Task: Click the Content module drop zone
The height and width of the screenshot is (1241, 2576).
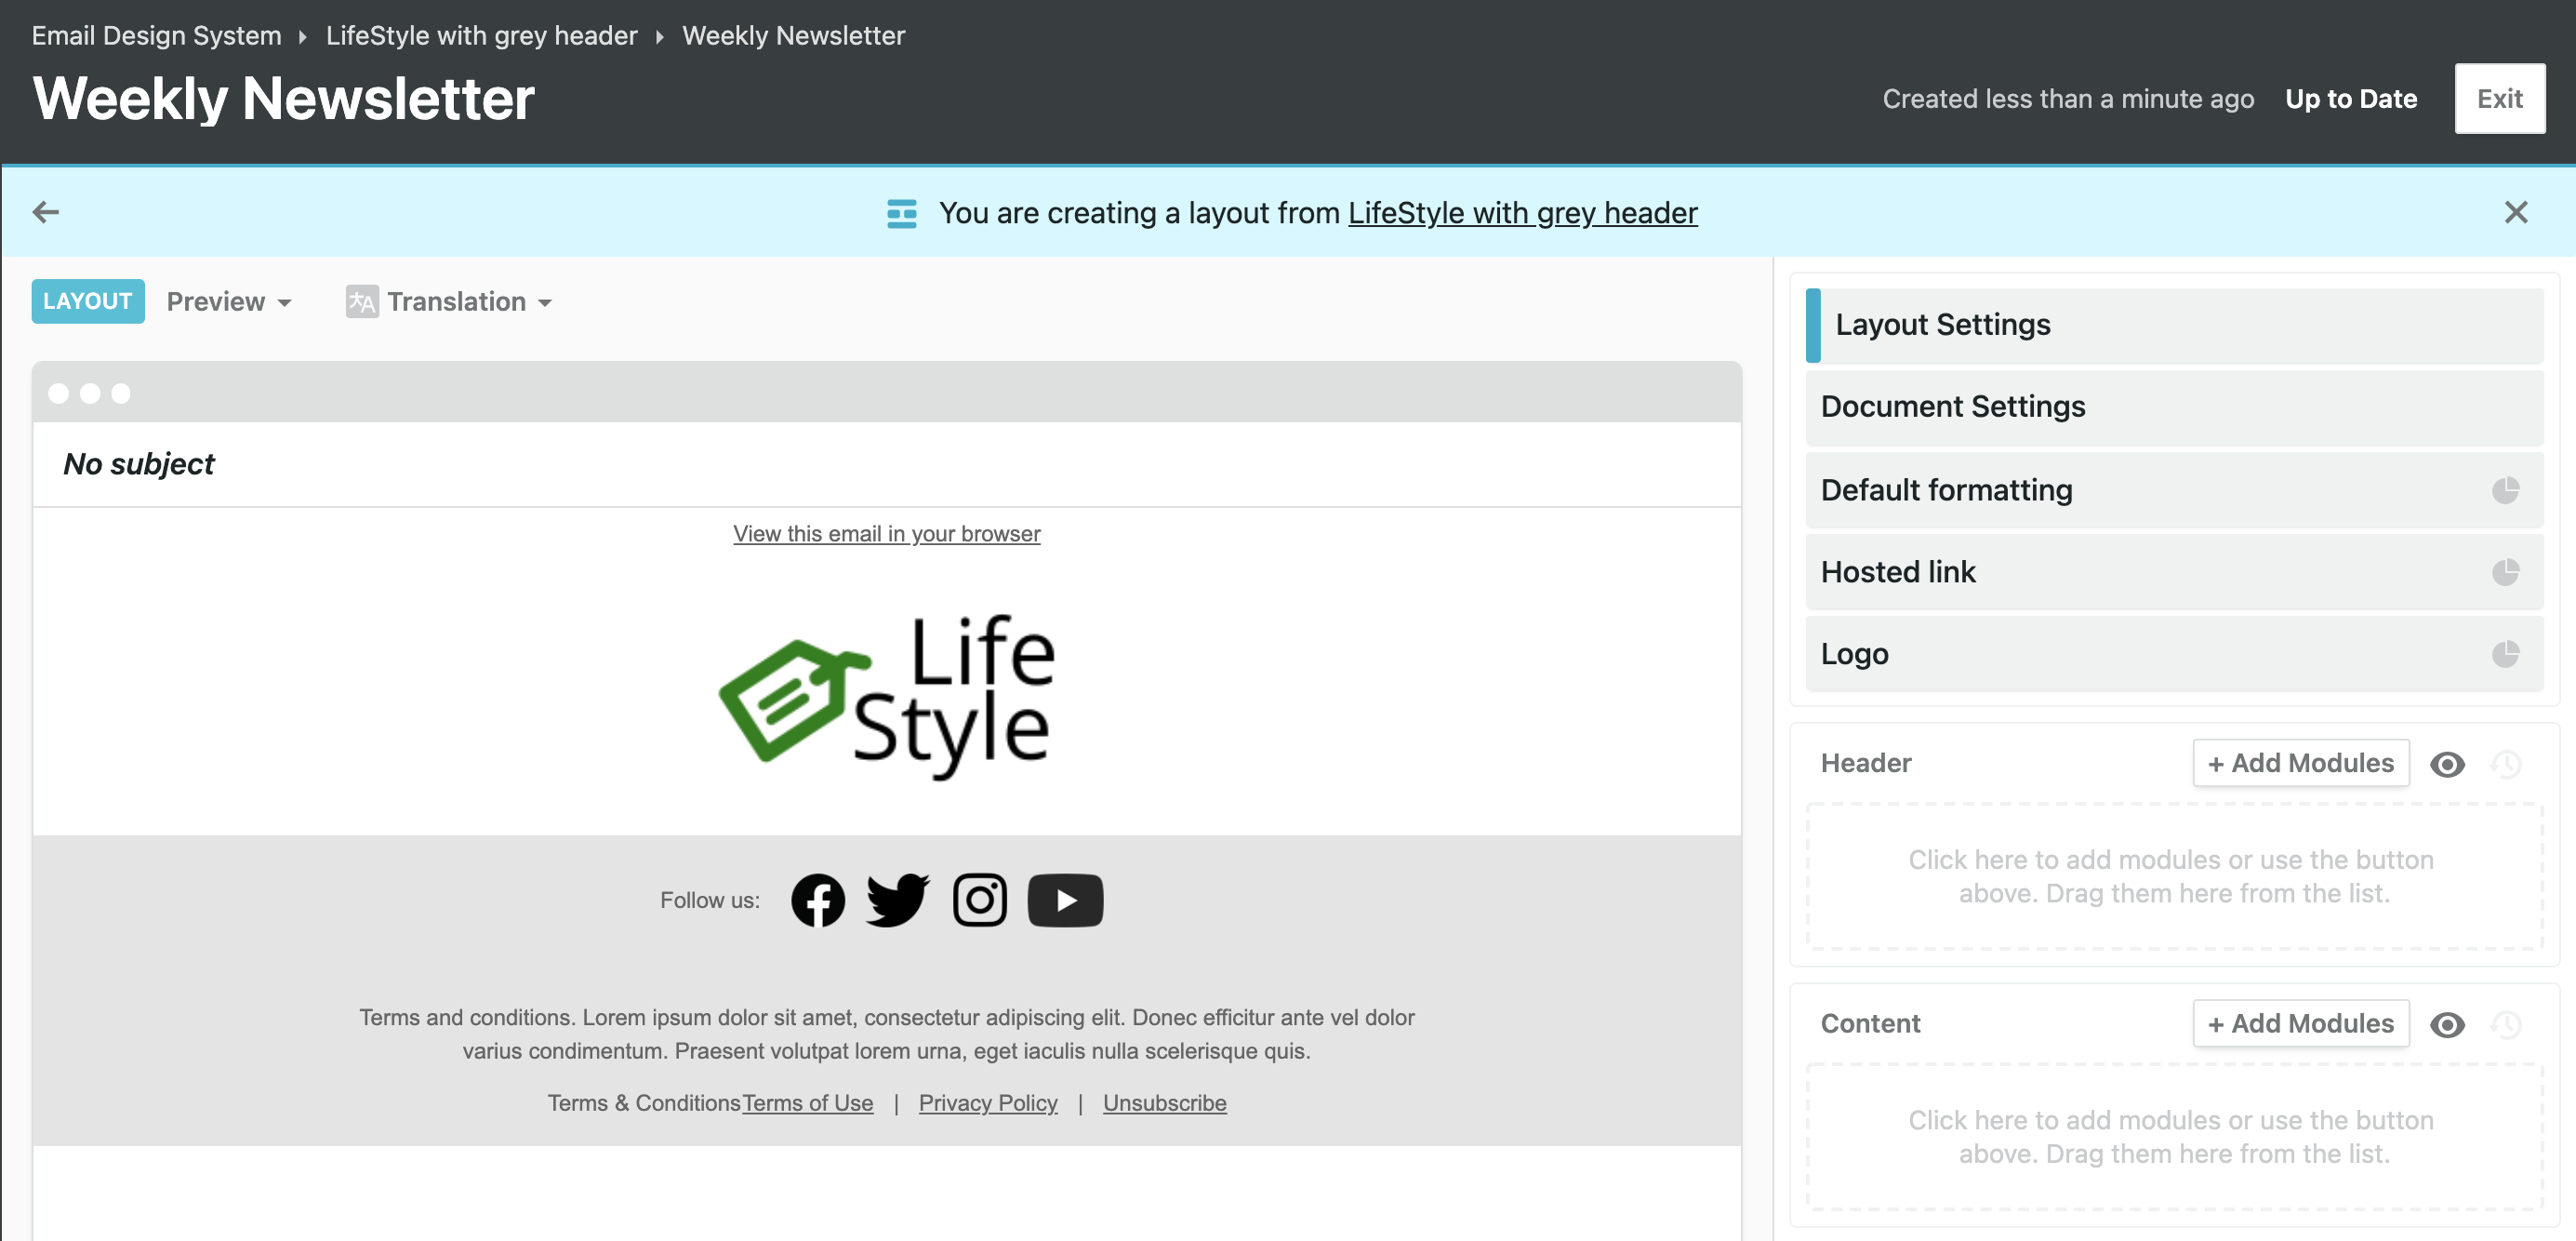Action: pyautogui.click(x=2174, y=1137)
